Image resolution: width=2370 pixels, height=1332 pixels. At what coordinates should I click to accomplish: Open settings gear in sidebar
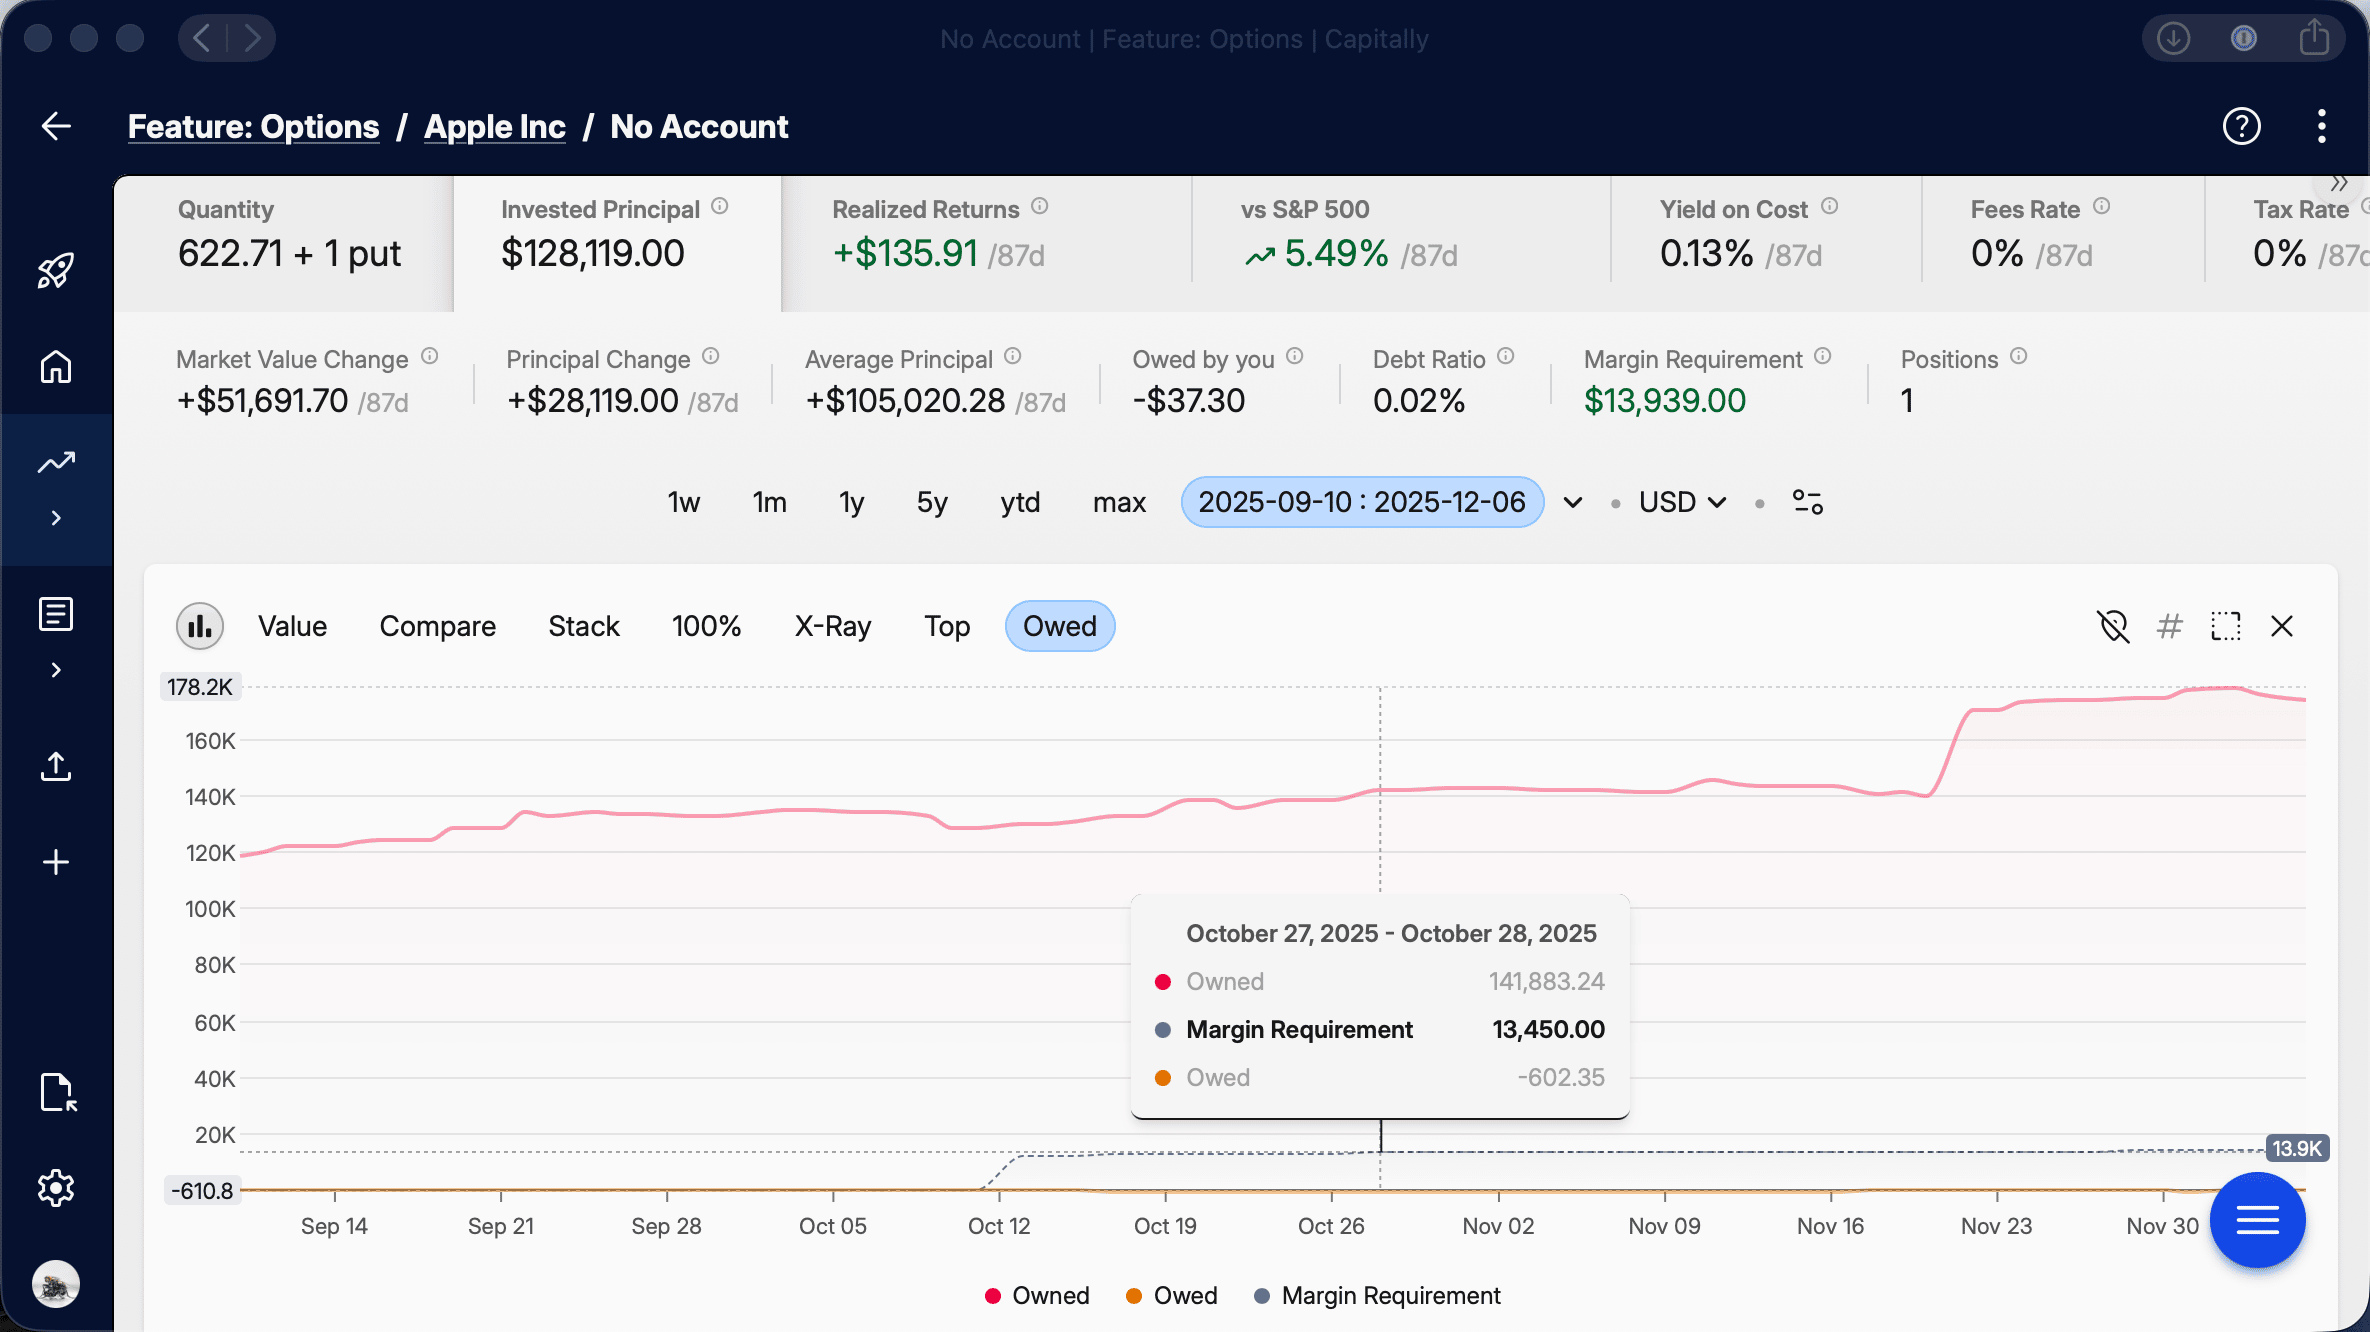click(x=56, y=1188)
